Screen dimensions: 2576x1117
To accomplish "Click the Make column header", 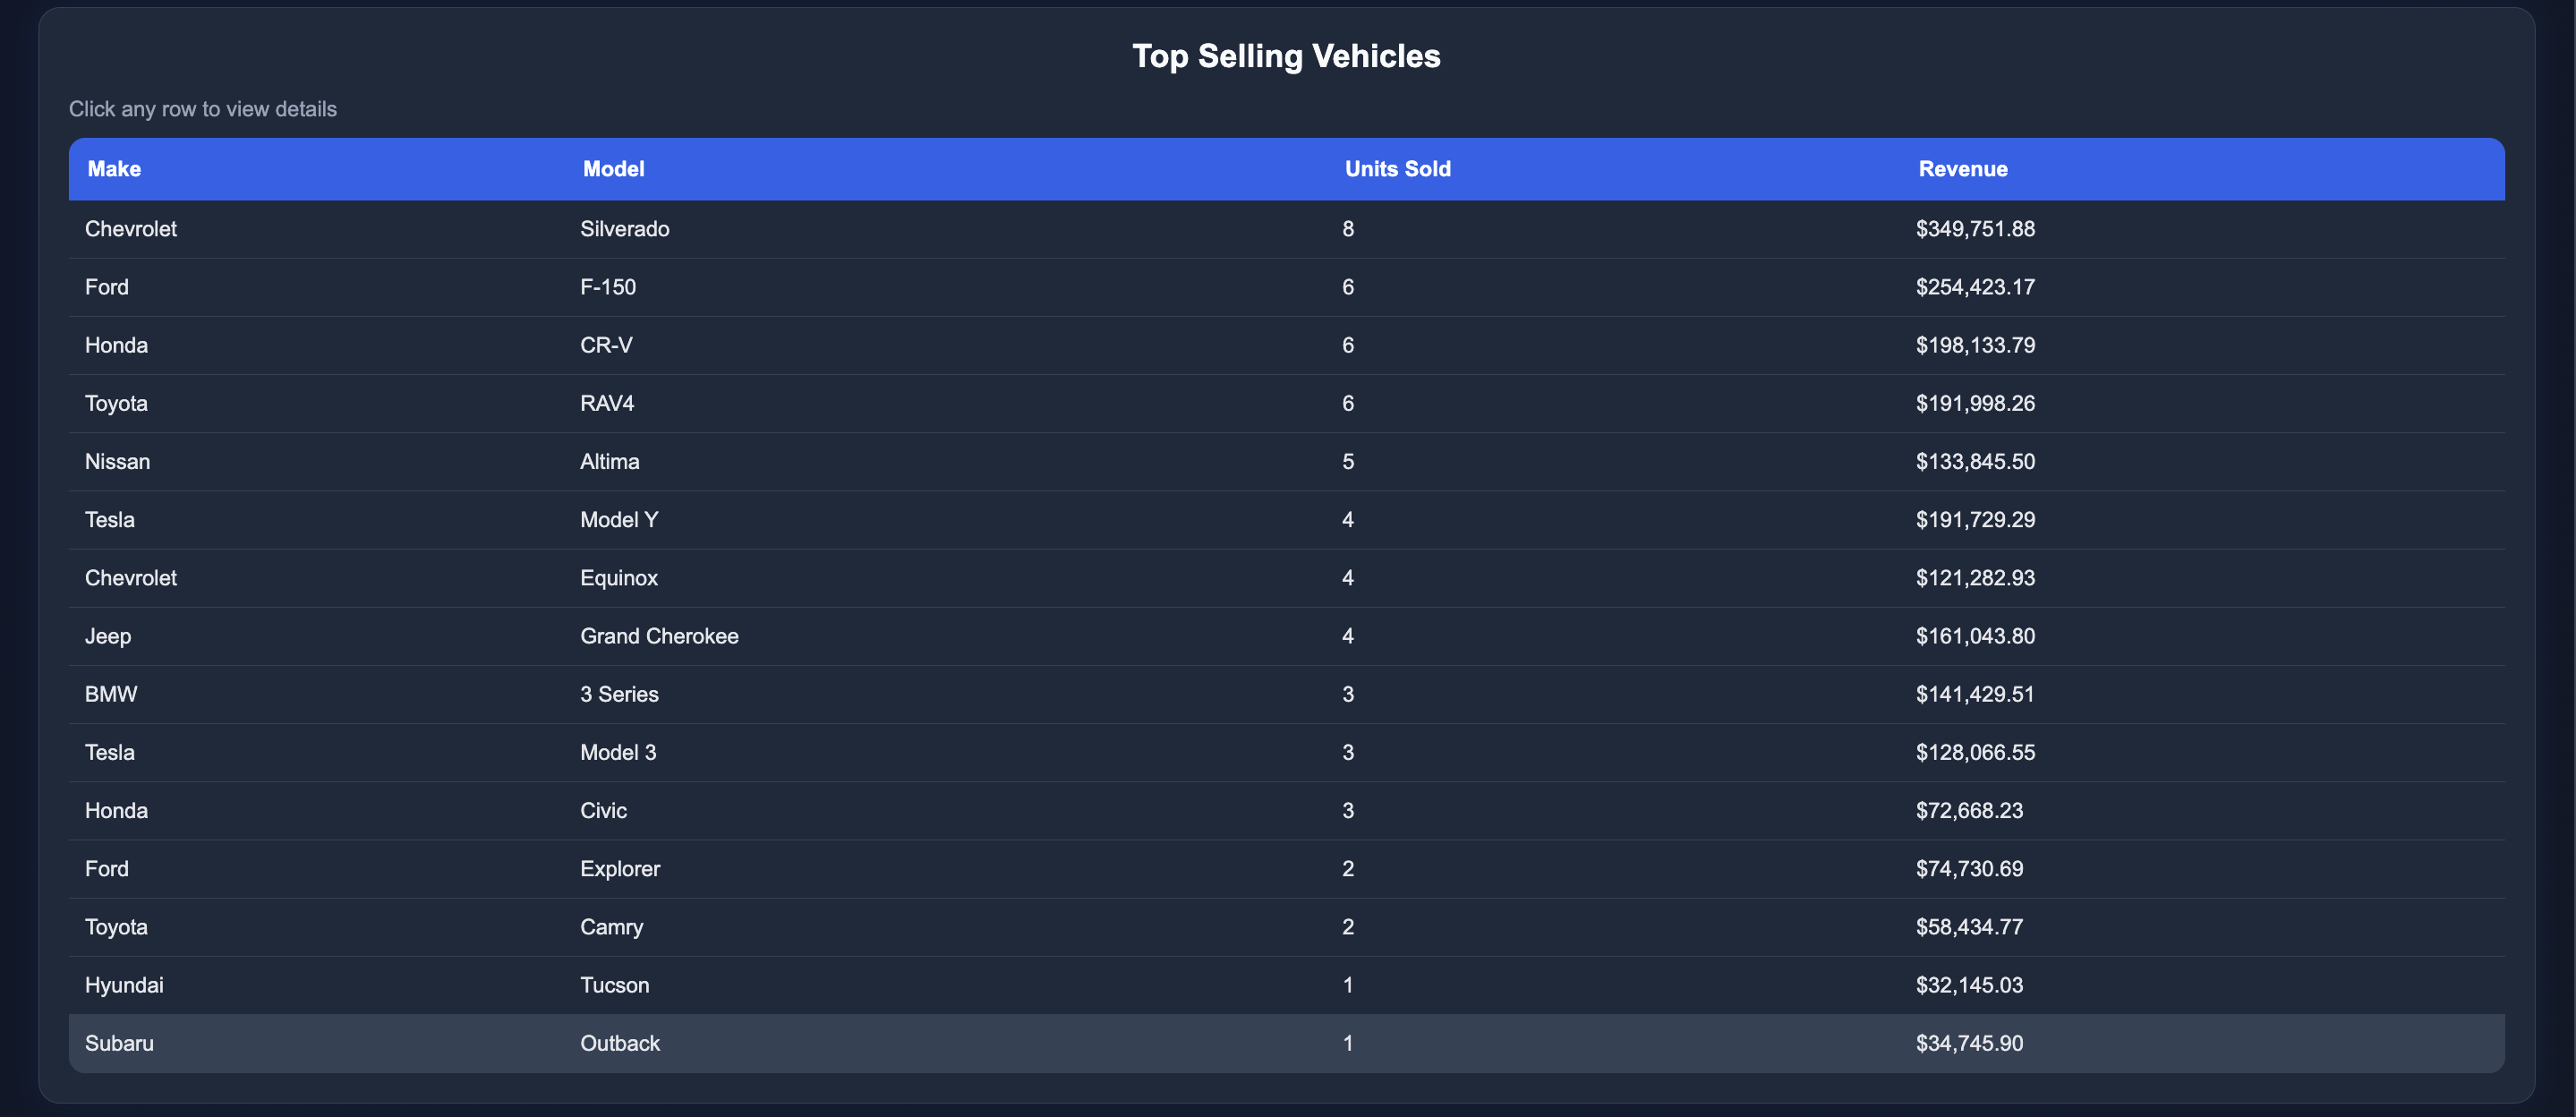I will 114,169.
